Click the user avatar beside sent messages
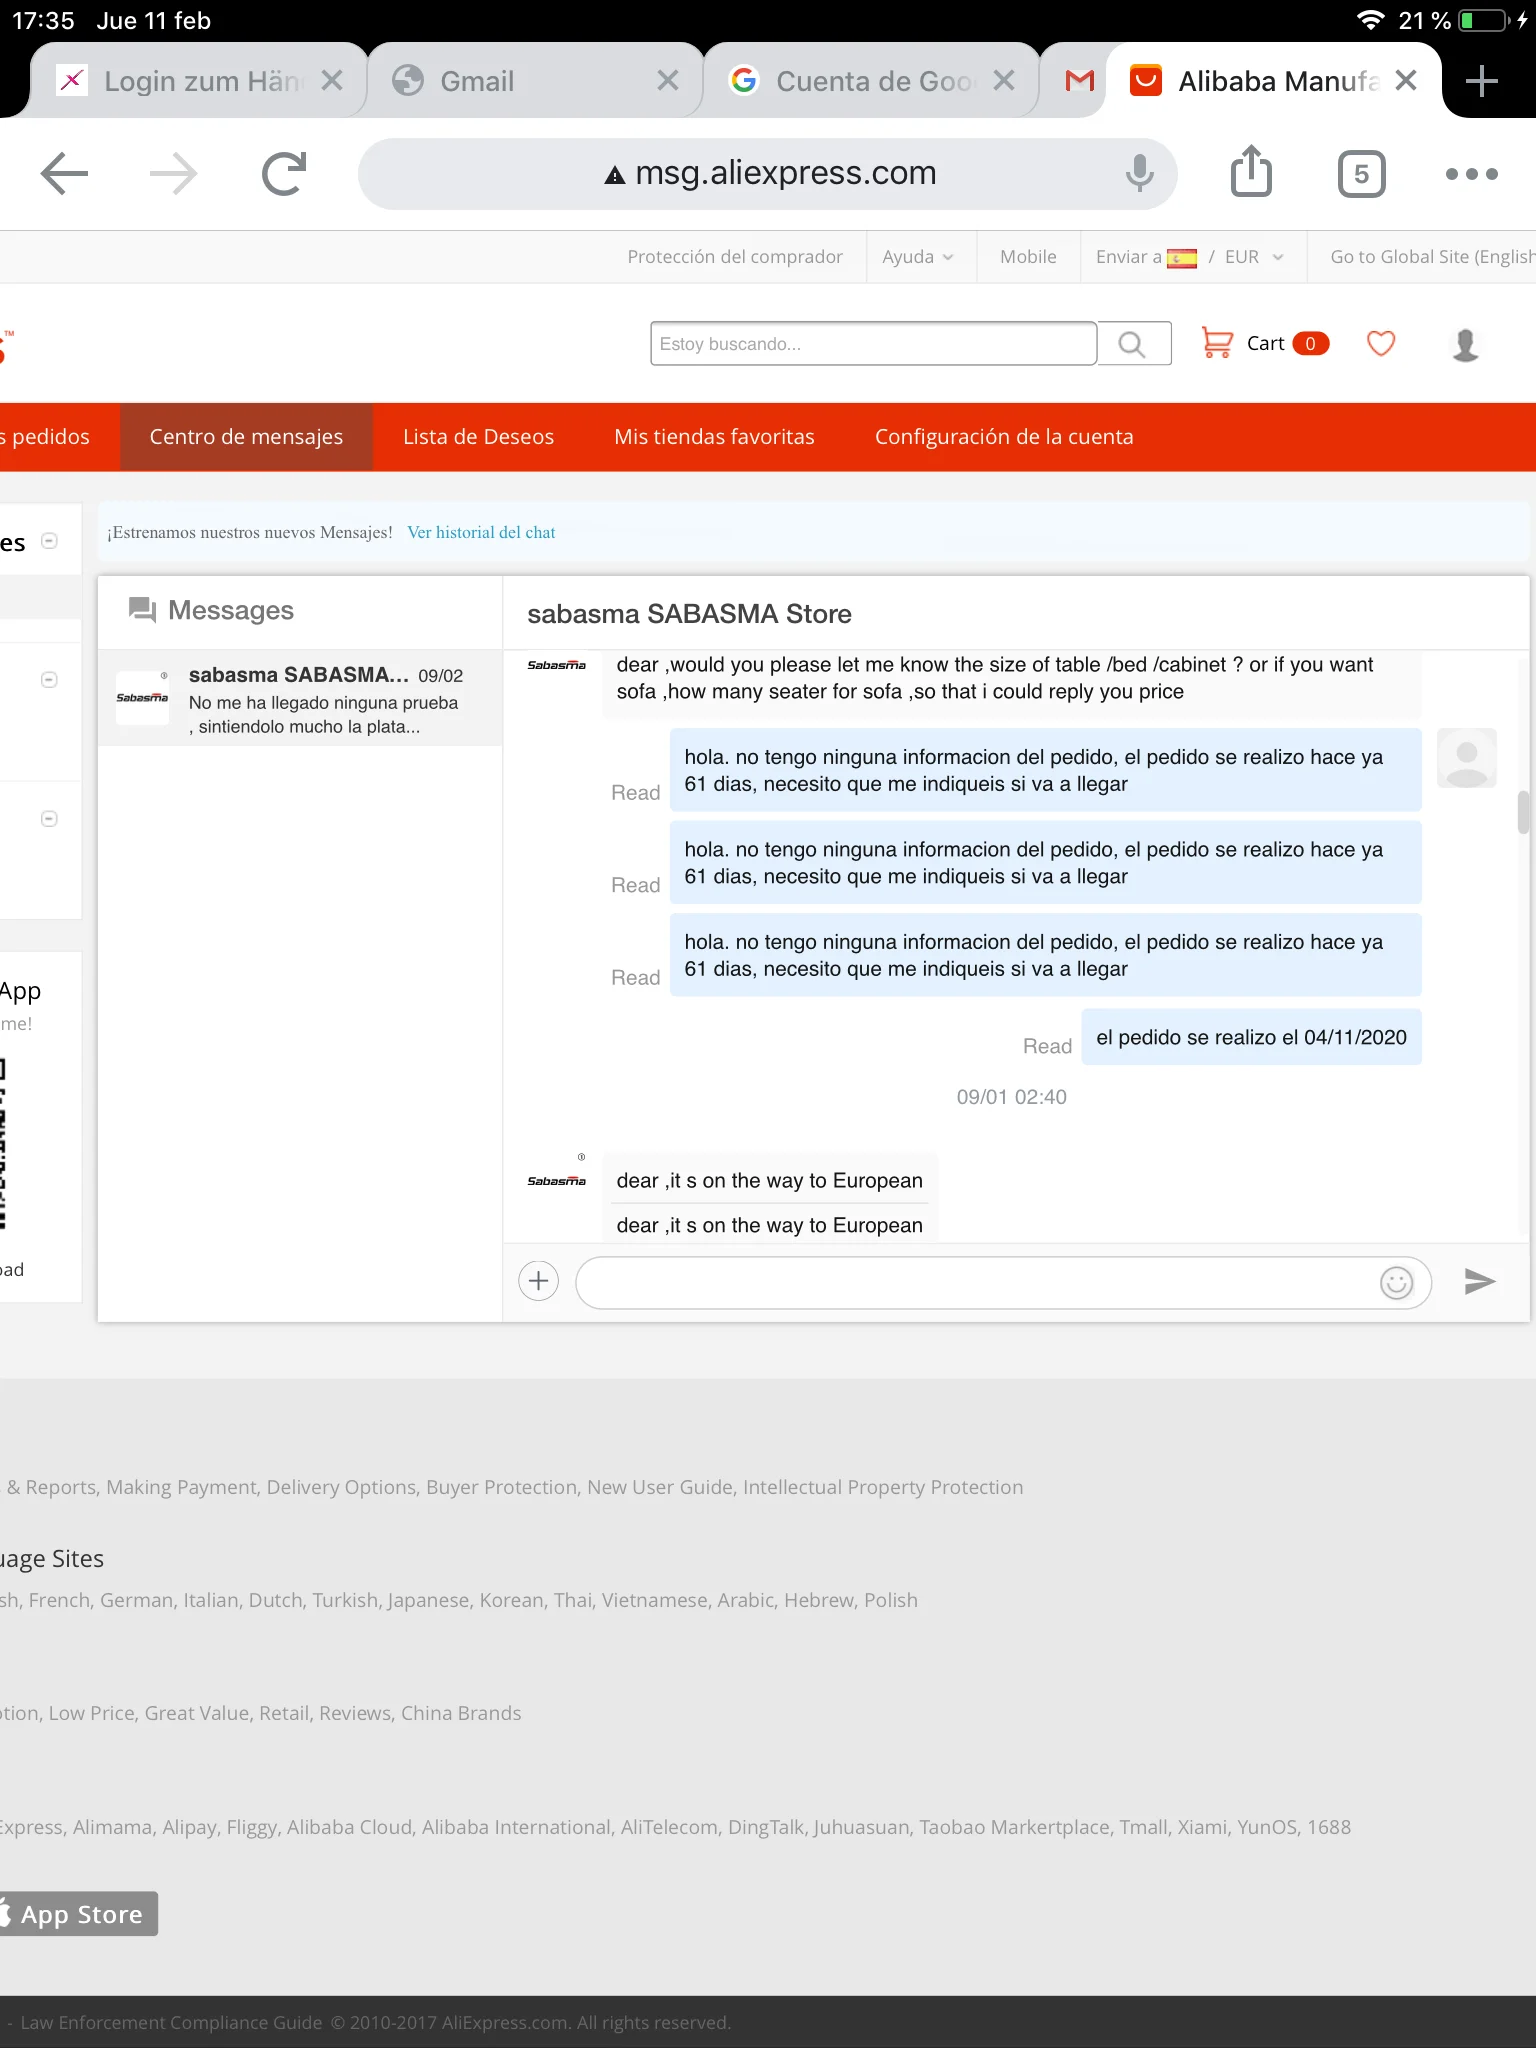The image size is (1536, 2048). tap(1466, 758)
